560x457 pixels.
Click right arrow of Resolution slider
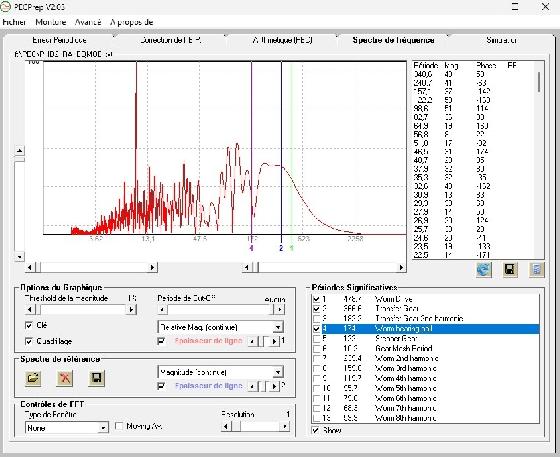point(285,426)
